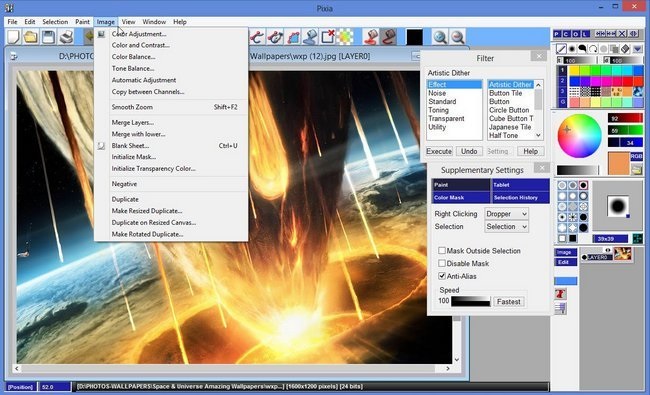Select the red paint bucket fill icon
Screen dimensions: 650x395
(371, 37)
